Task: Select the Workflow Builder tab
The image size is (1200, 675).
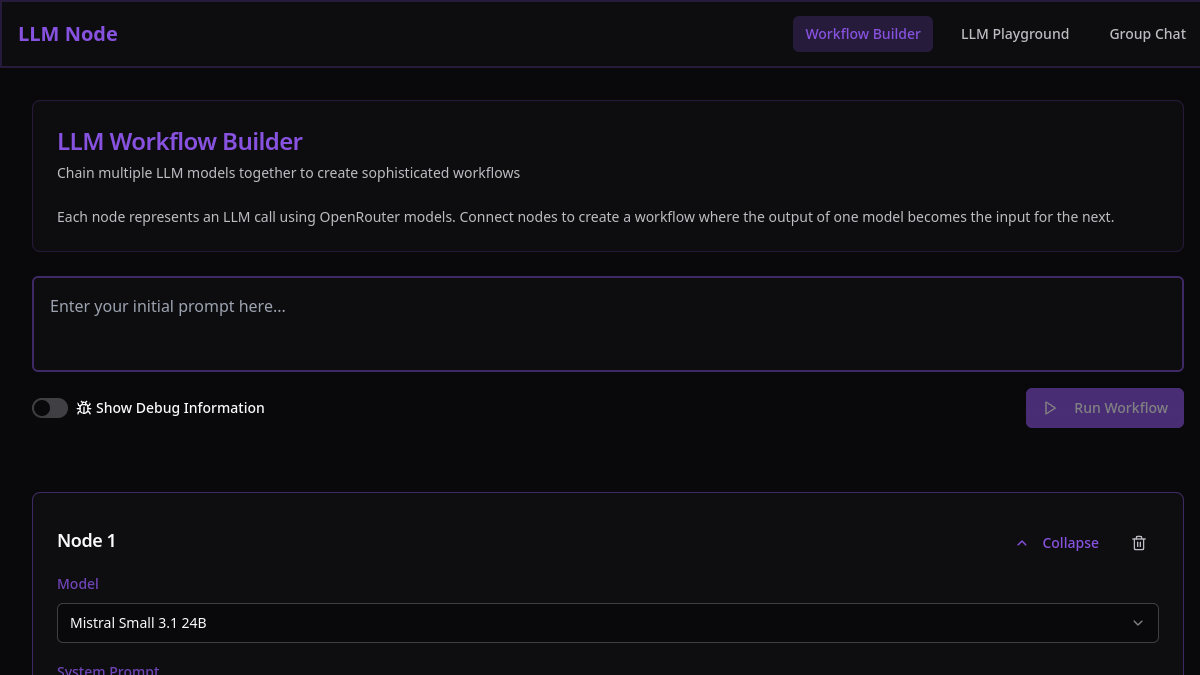Action: [x=863, y=34]
